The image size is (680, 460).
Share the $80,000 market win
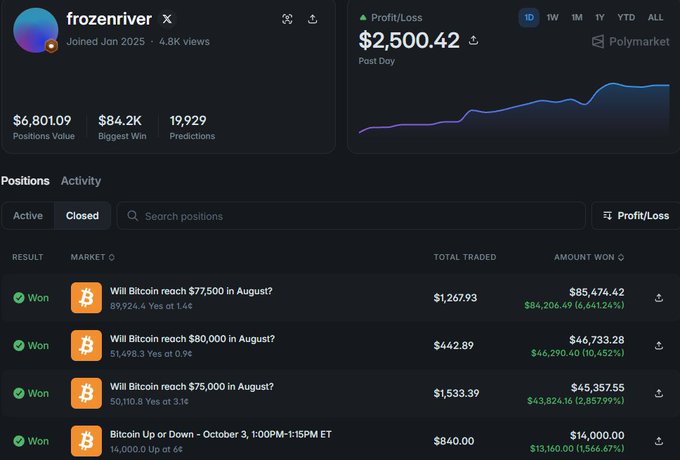point(659,346)
